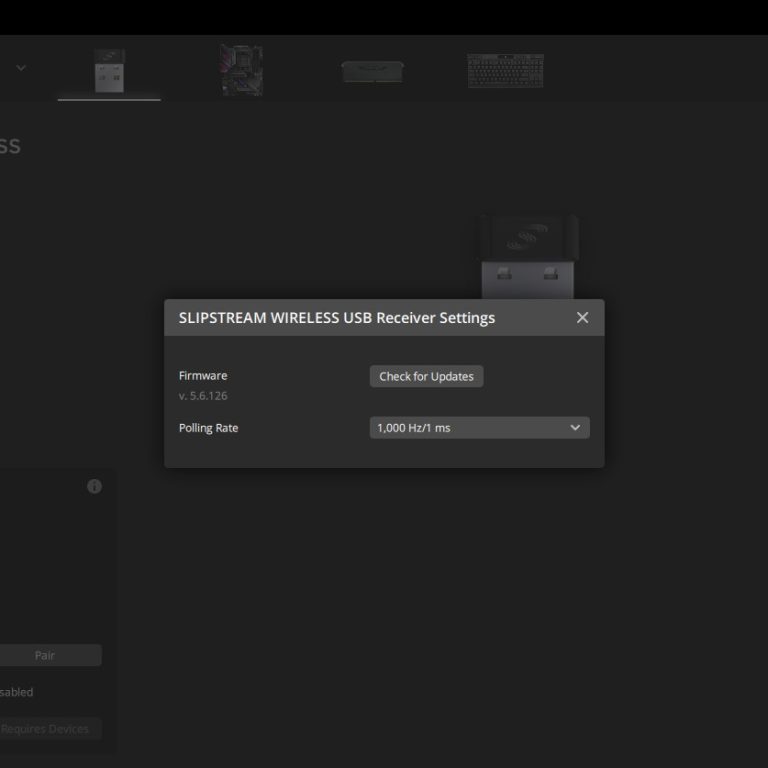Click the Pair button
This screenshot has height=768, width=768.
(45, 656)
